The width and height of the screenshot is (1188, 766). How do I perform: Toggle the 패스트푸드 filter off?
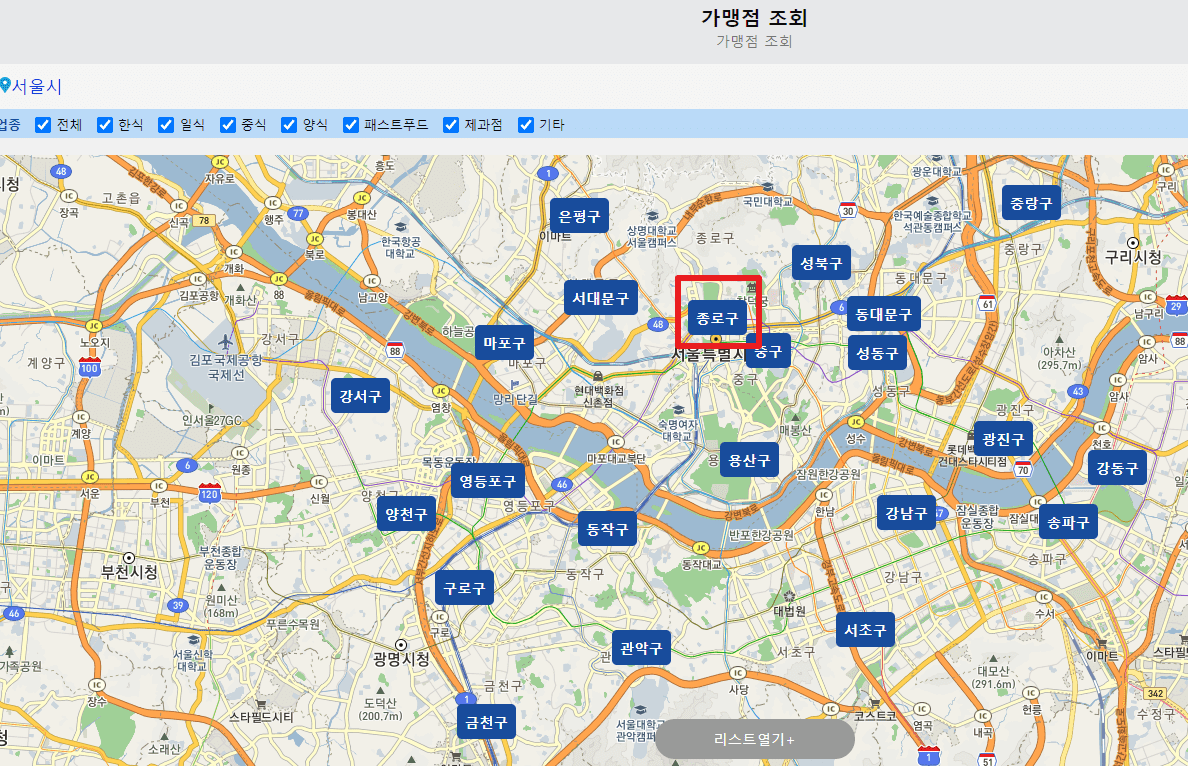350,124
